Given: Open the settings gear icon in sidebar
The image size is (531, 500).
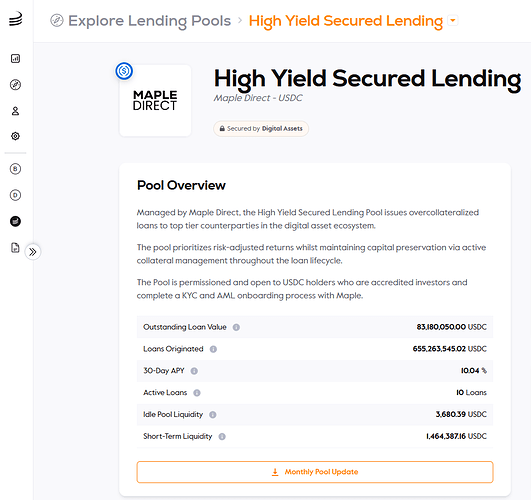Looking at the screenshot, I should click(15, 136).
